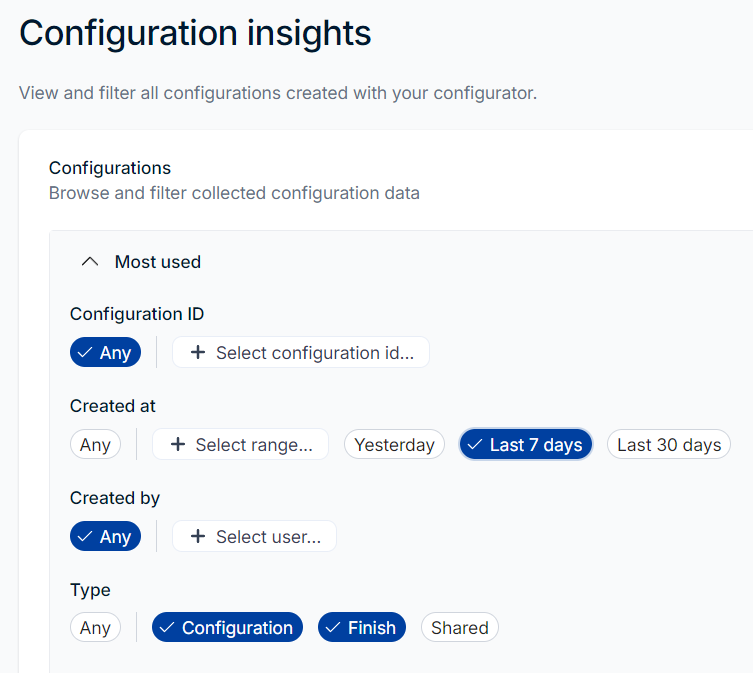Click the Most used section label
753x673 pixels.
(158, 262)
